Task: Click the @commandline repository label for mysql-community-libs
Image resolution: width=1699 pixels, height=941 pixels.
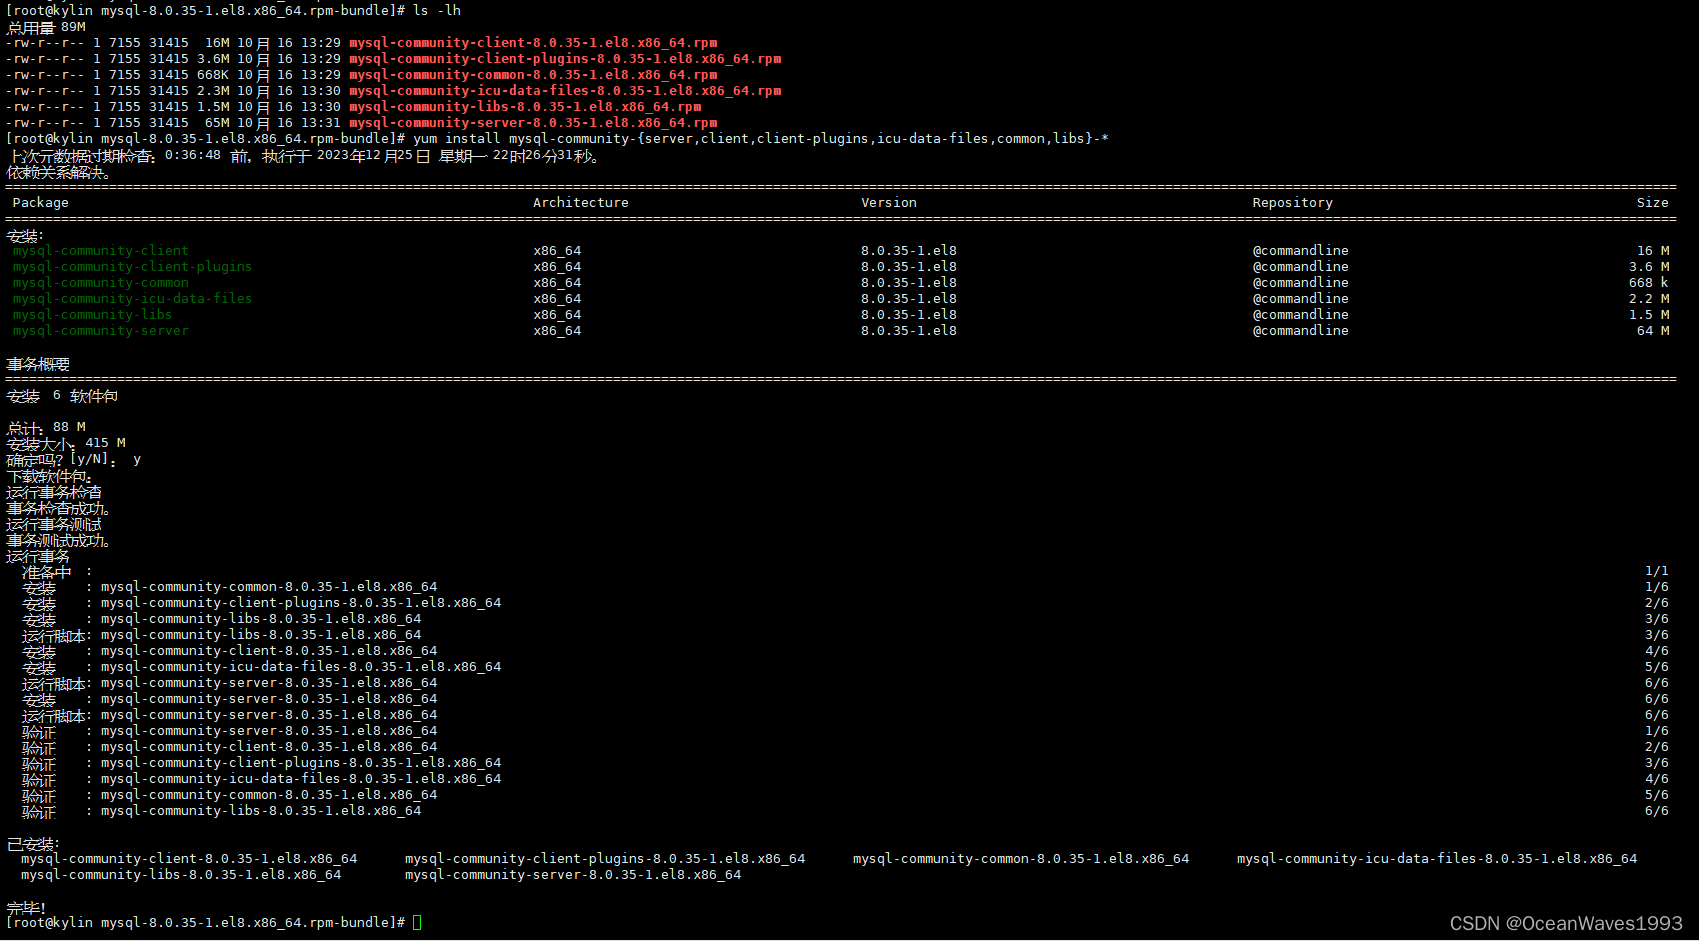Action: click(x=1300, y=314)
